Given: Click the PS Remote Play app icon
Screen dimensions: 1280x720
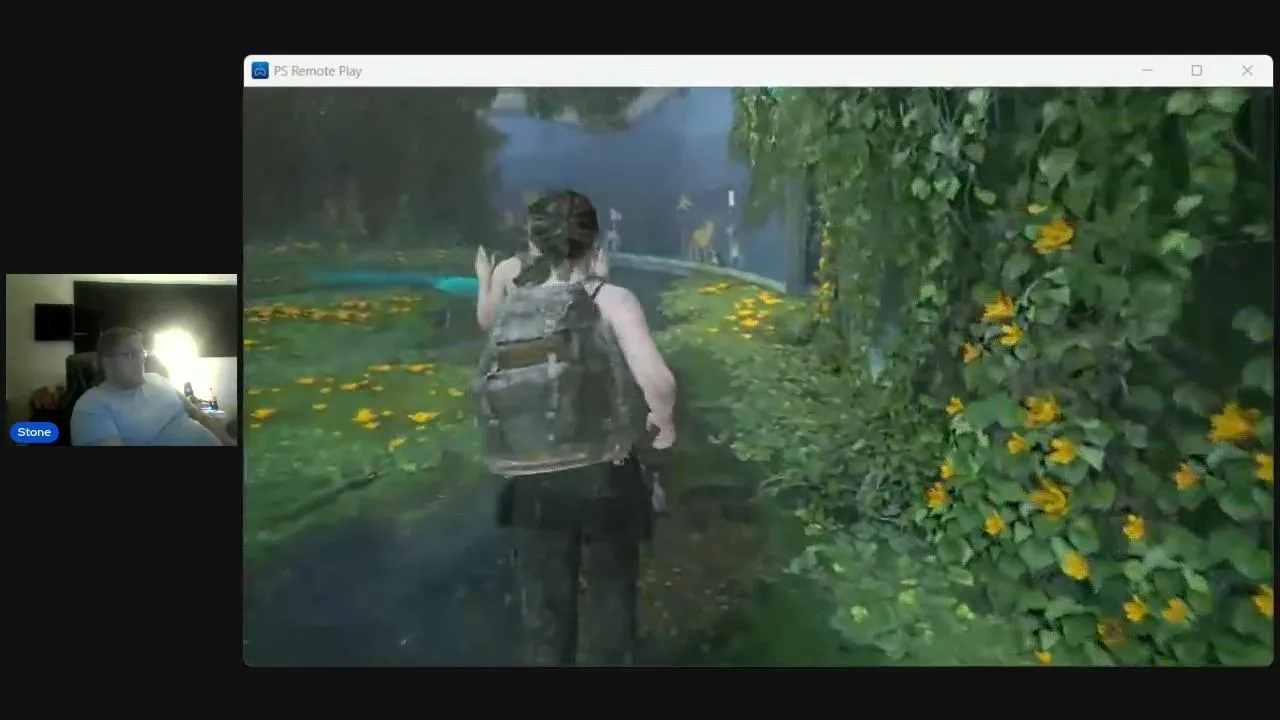Looking at the screenshot, I should [x=260, y=71].
